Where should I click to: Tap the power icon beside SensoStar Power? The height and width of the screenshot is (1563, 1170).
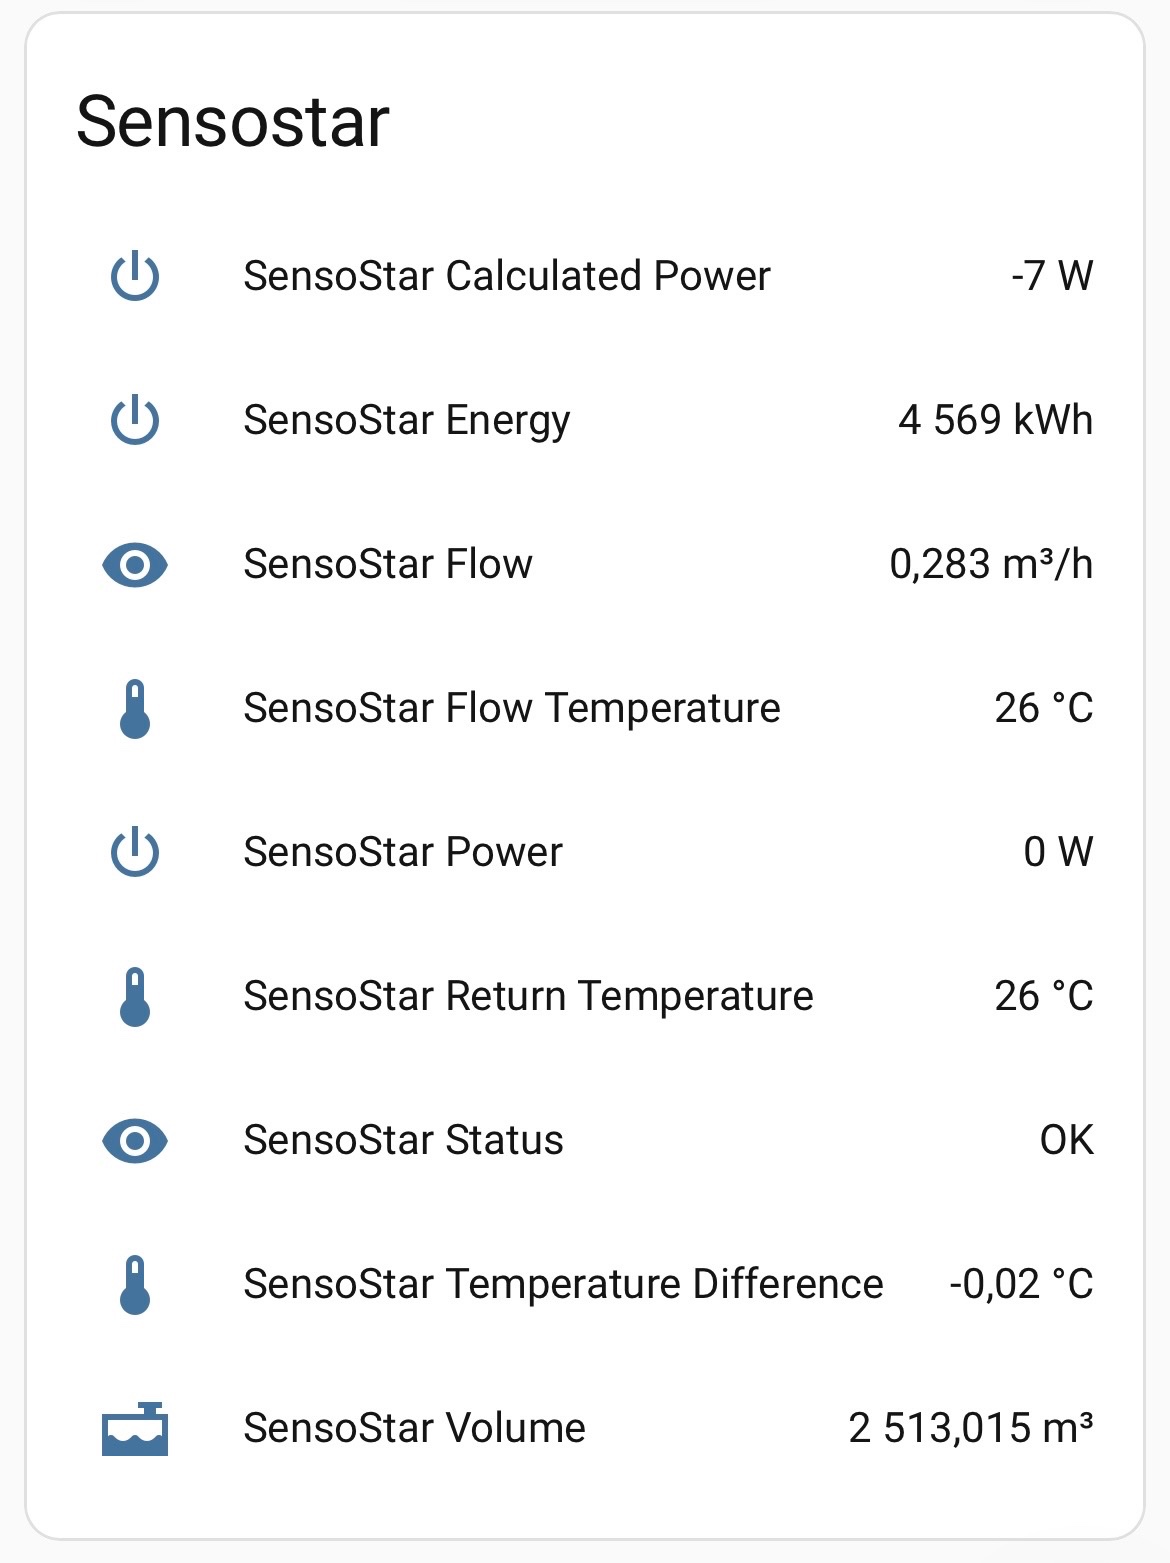point(135,853)
